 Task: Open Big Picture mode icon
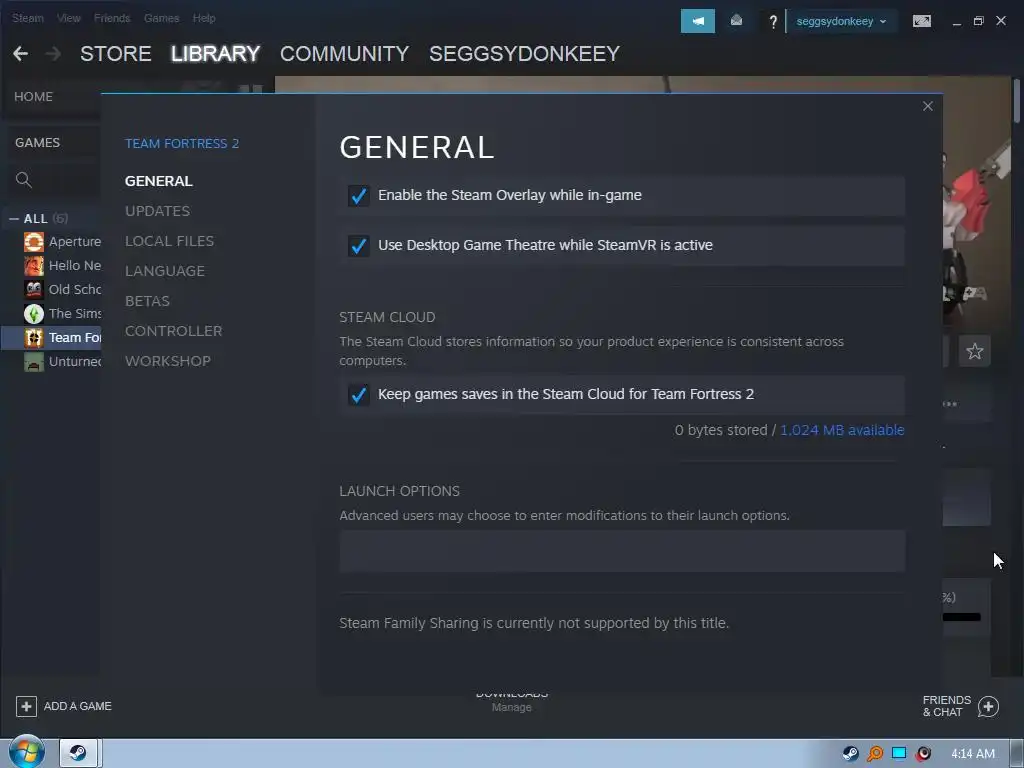(921, 22)
